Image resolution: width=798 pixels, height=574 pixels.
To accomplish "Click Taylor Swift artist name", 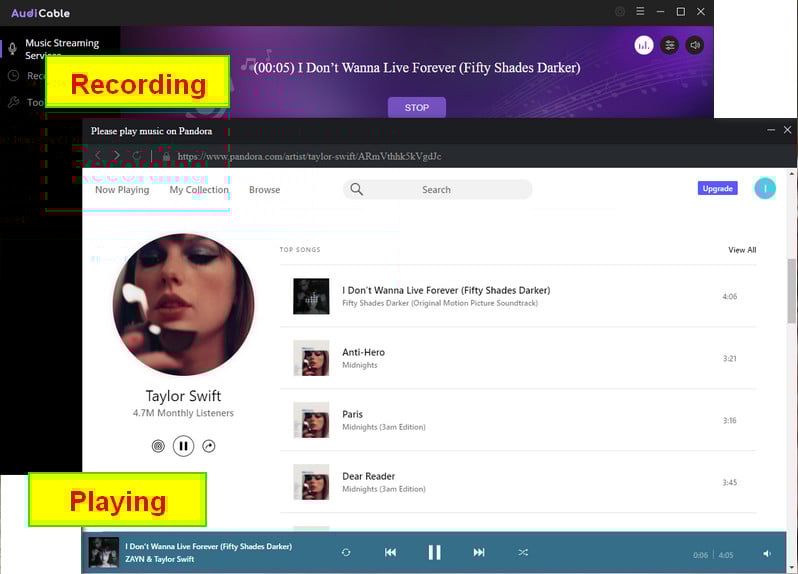I will [183, 396].
